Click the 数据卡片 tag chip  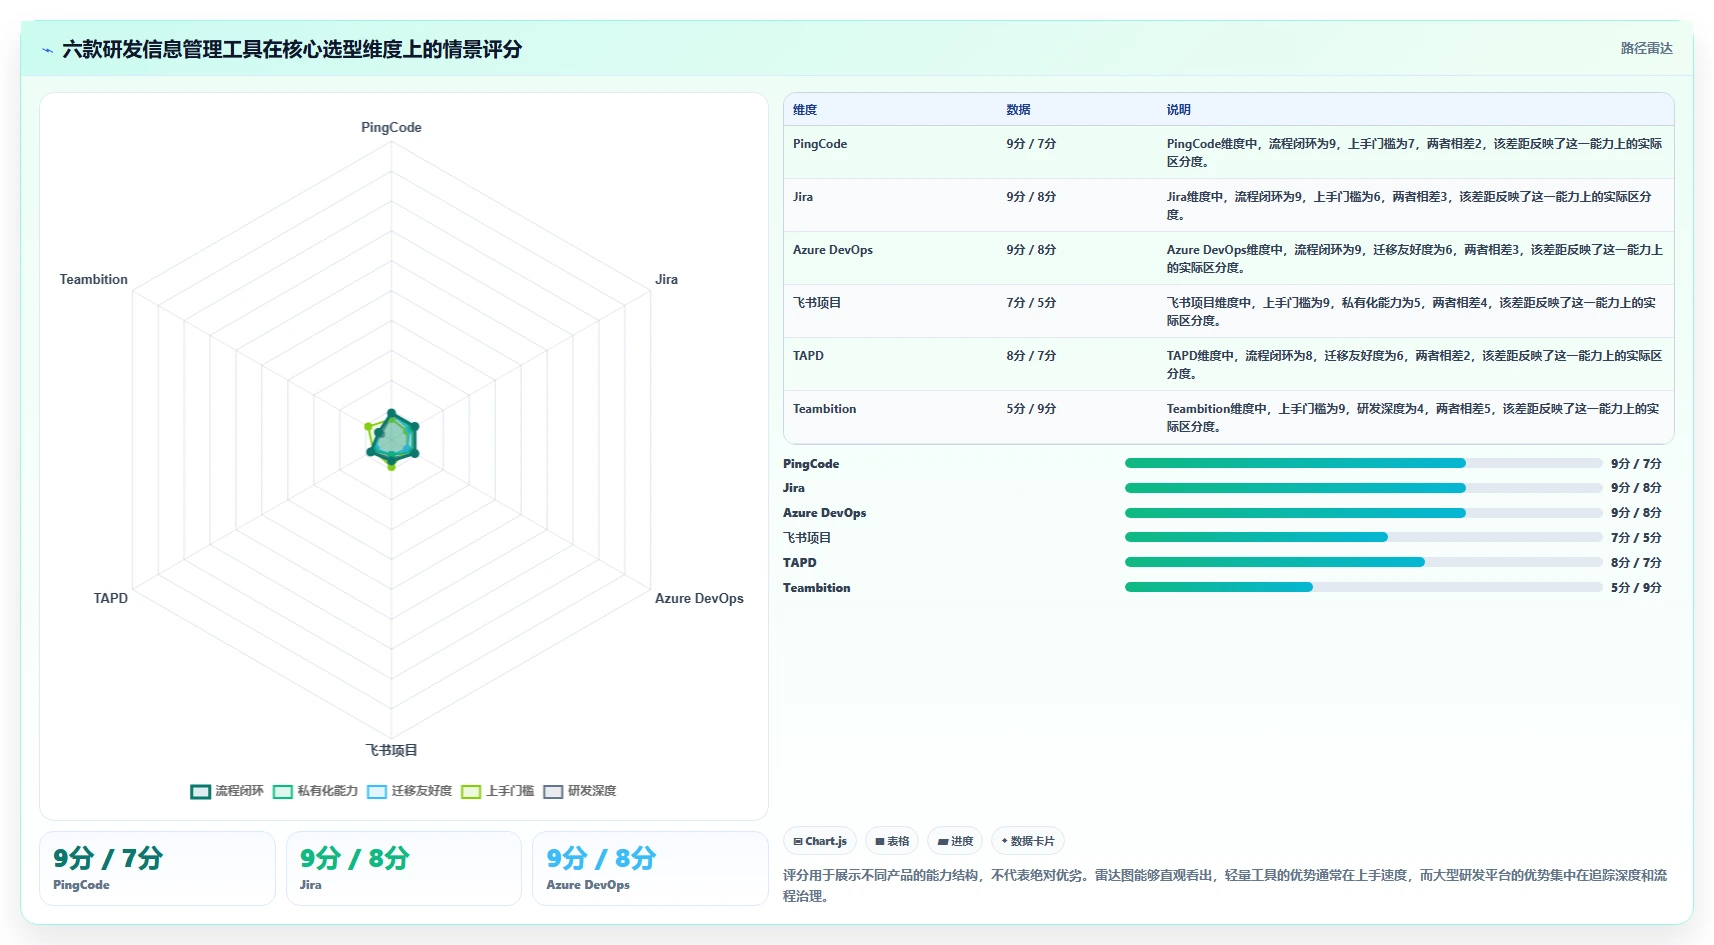click(1028, 841)
